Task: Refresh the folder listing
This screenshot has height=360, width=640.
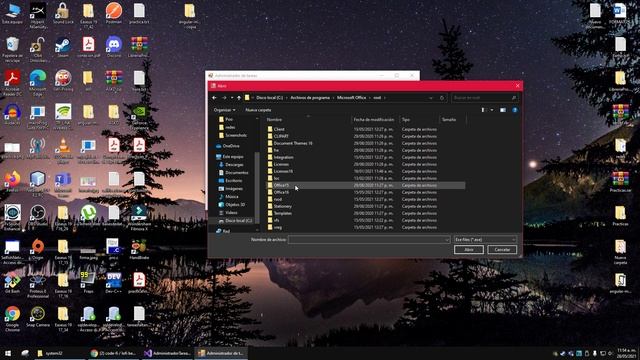Action: click(442, 98)
